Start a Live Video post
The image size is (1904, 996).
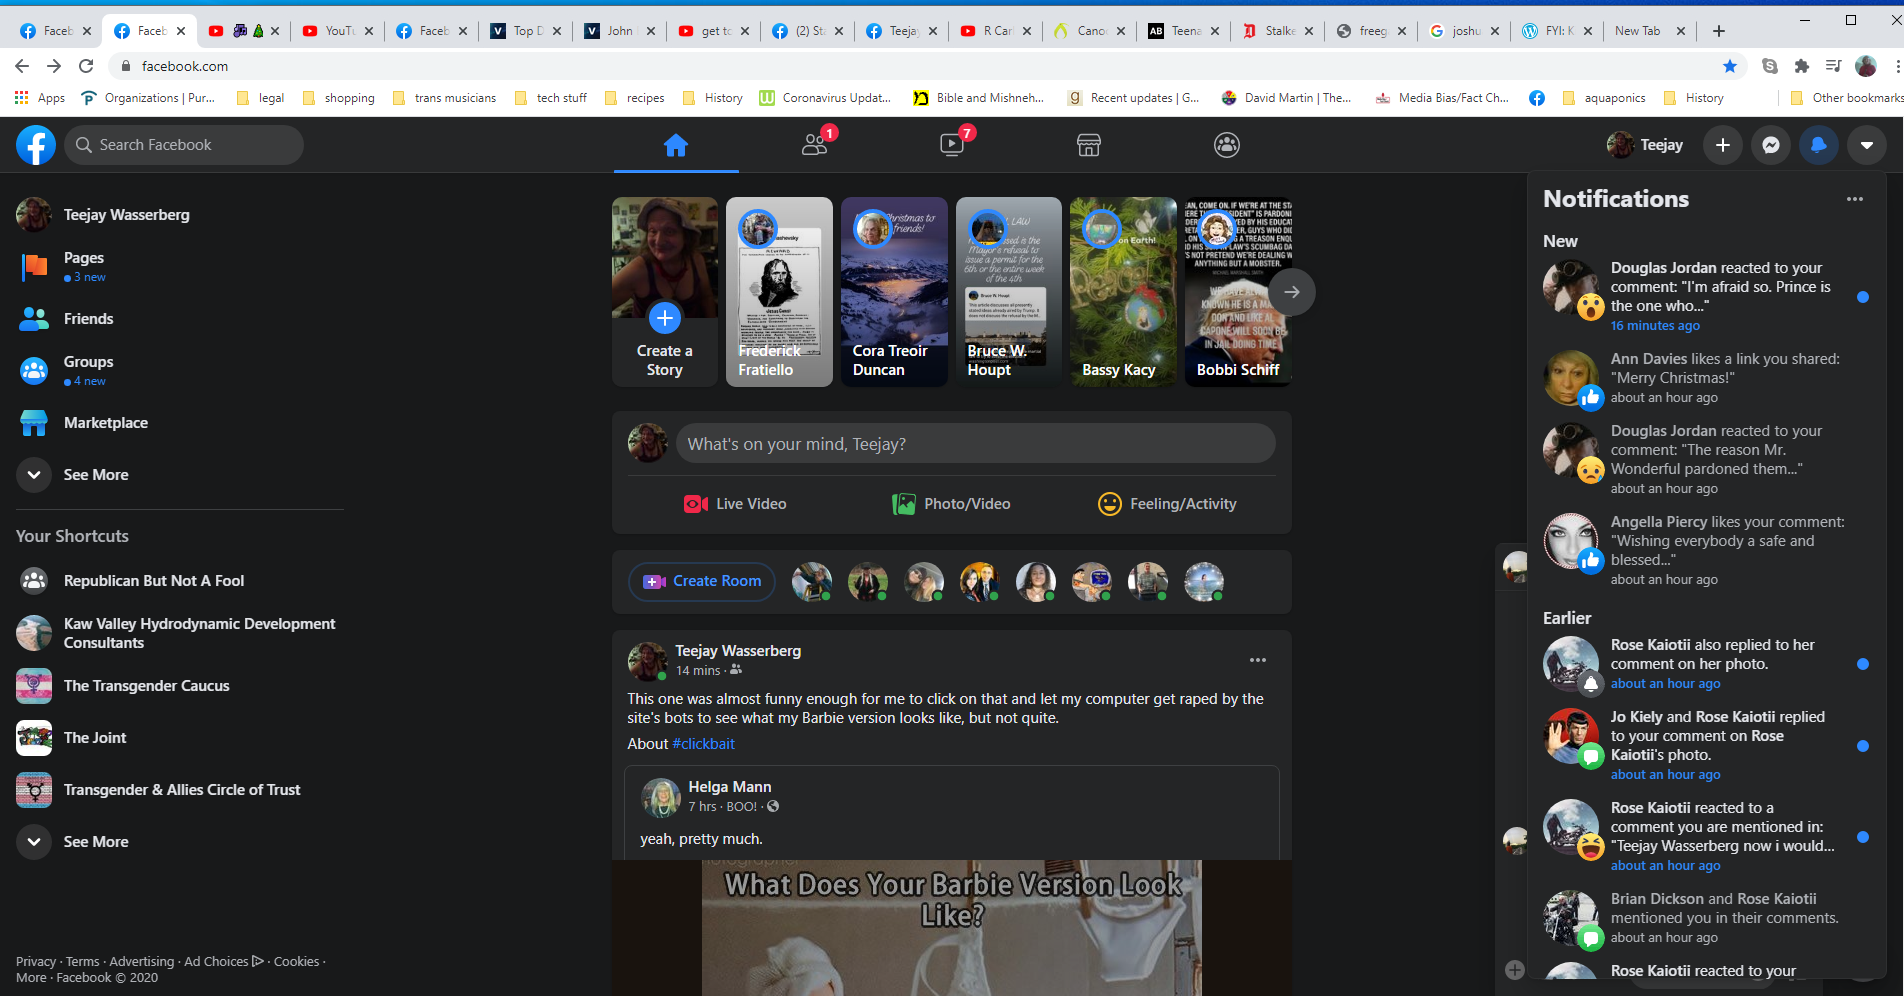tap(735, 504)
